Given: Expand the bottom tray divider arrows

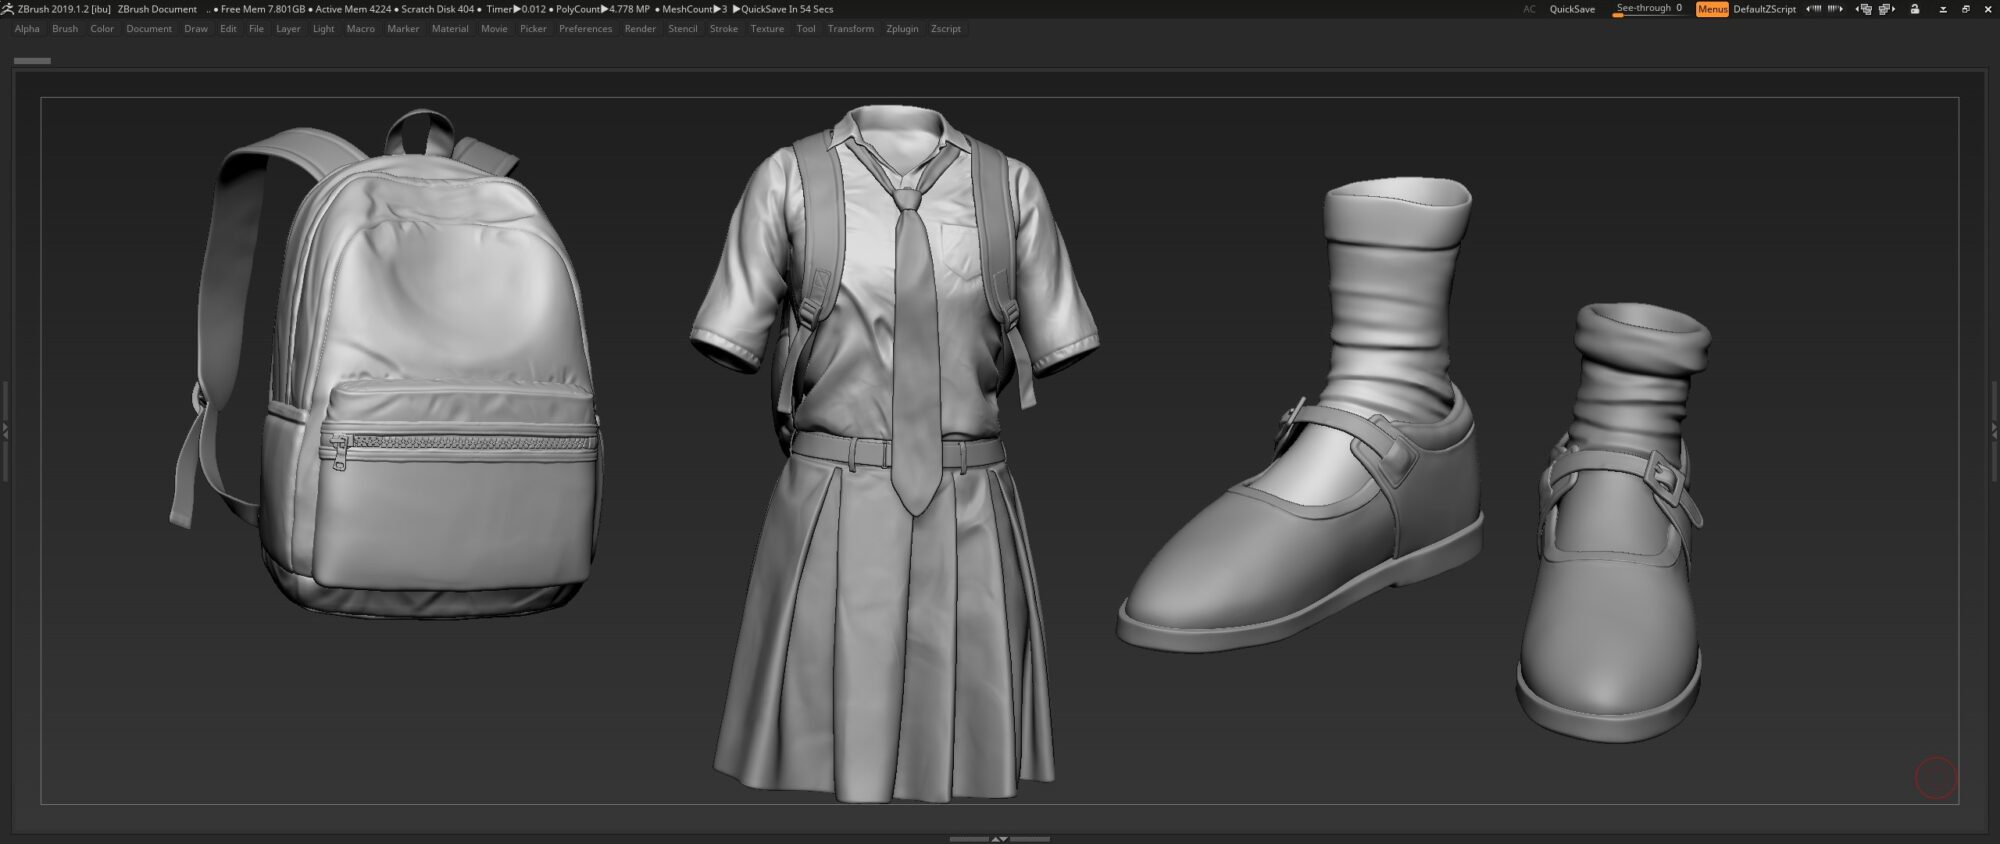Looking at the screenshot, I should click(999, 839).
